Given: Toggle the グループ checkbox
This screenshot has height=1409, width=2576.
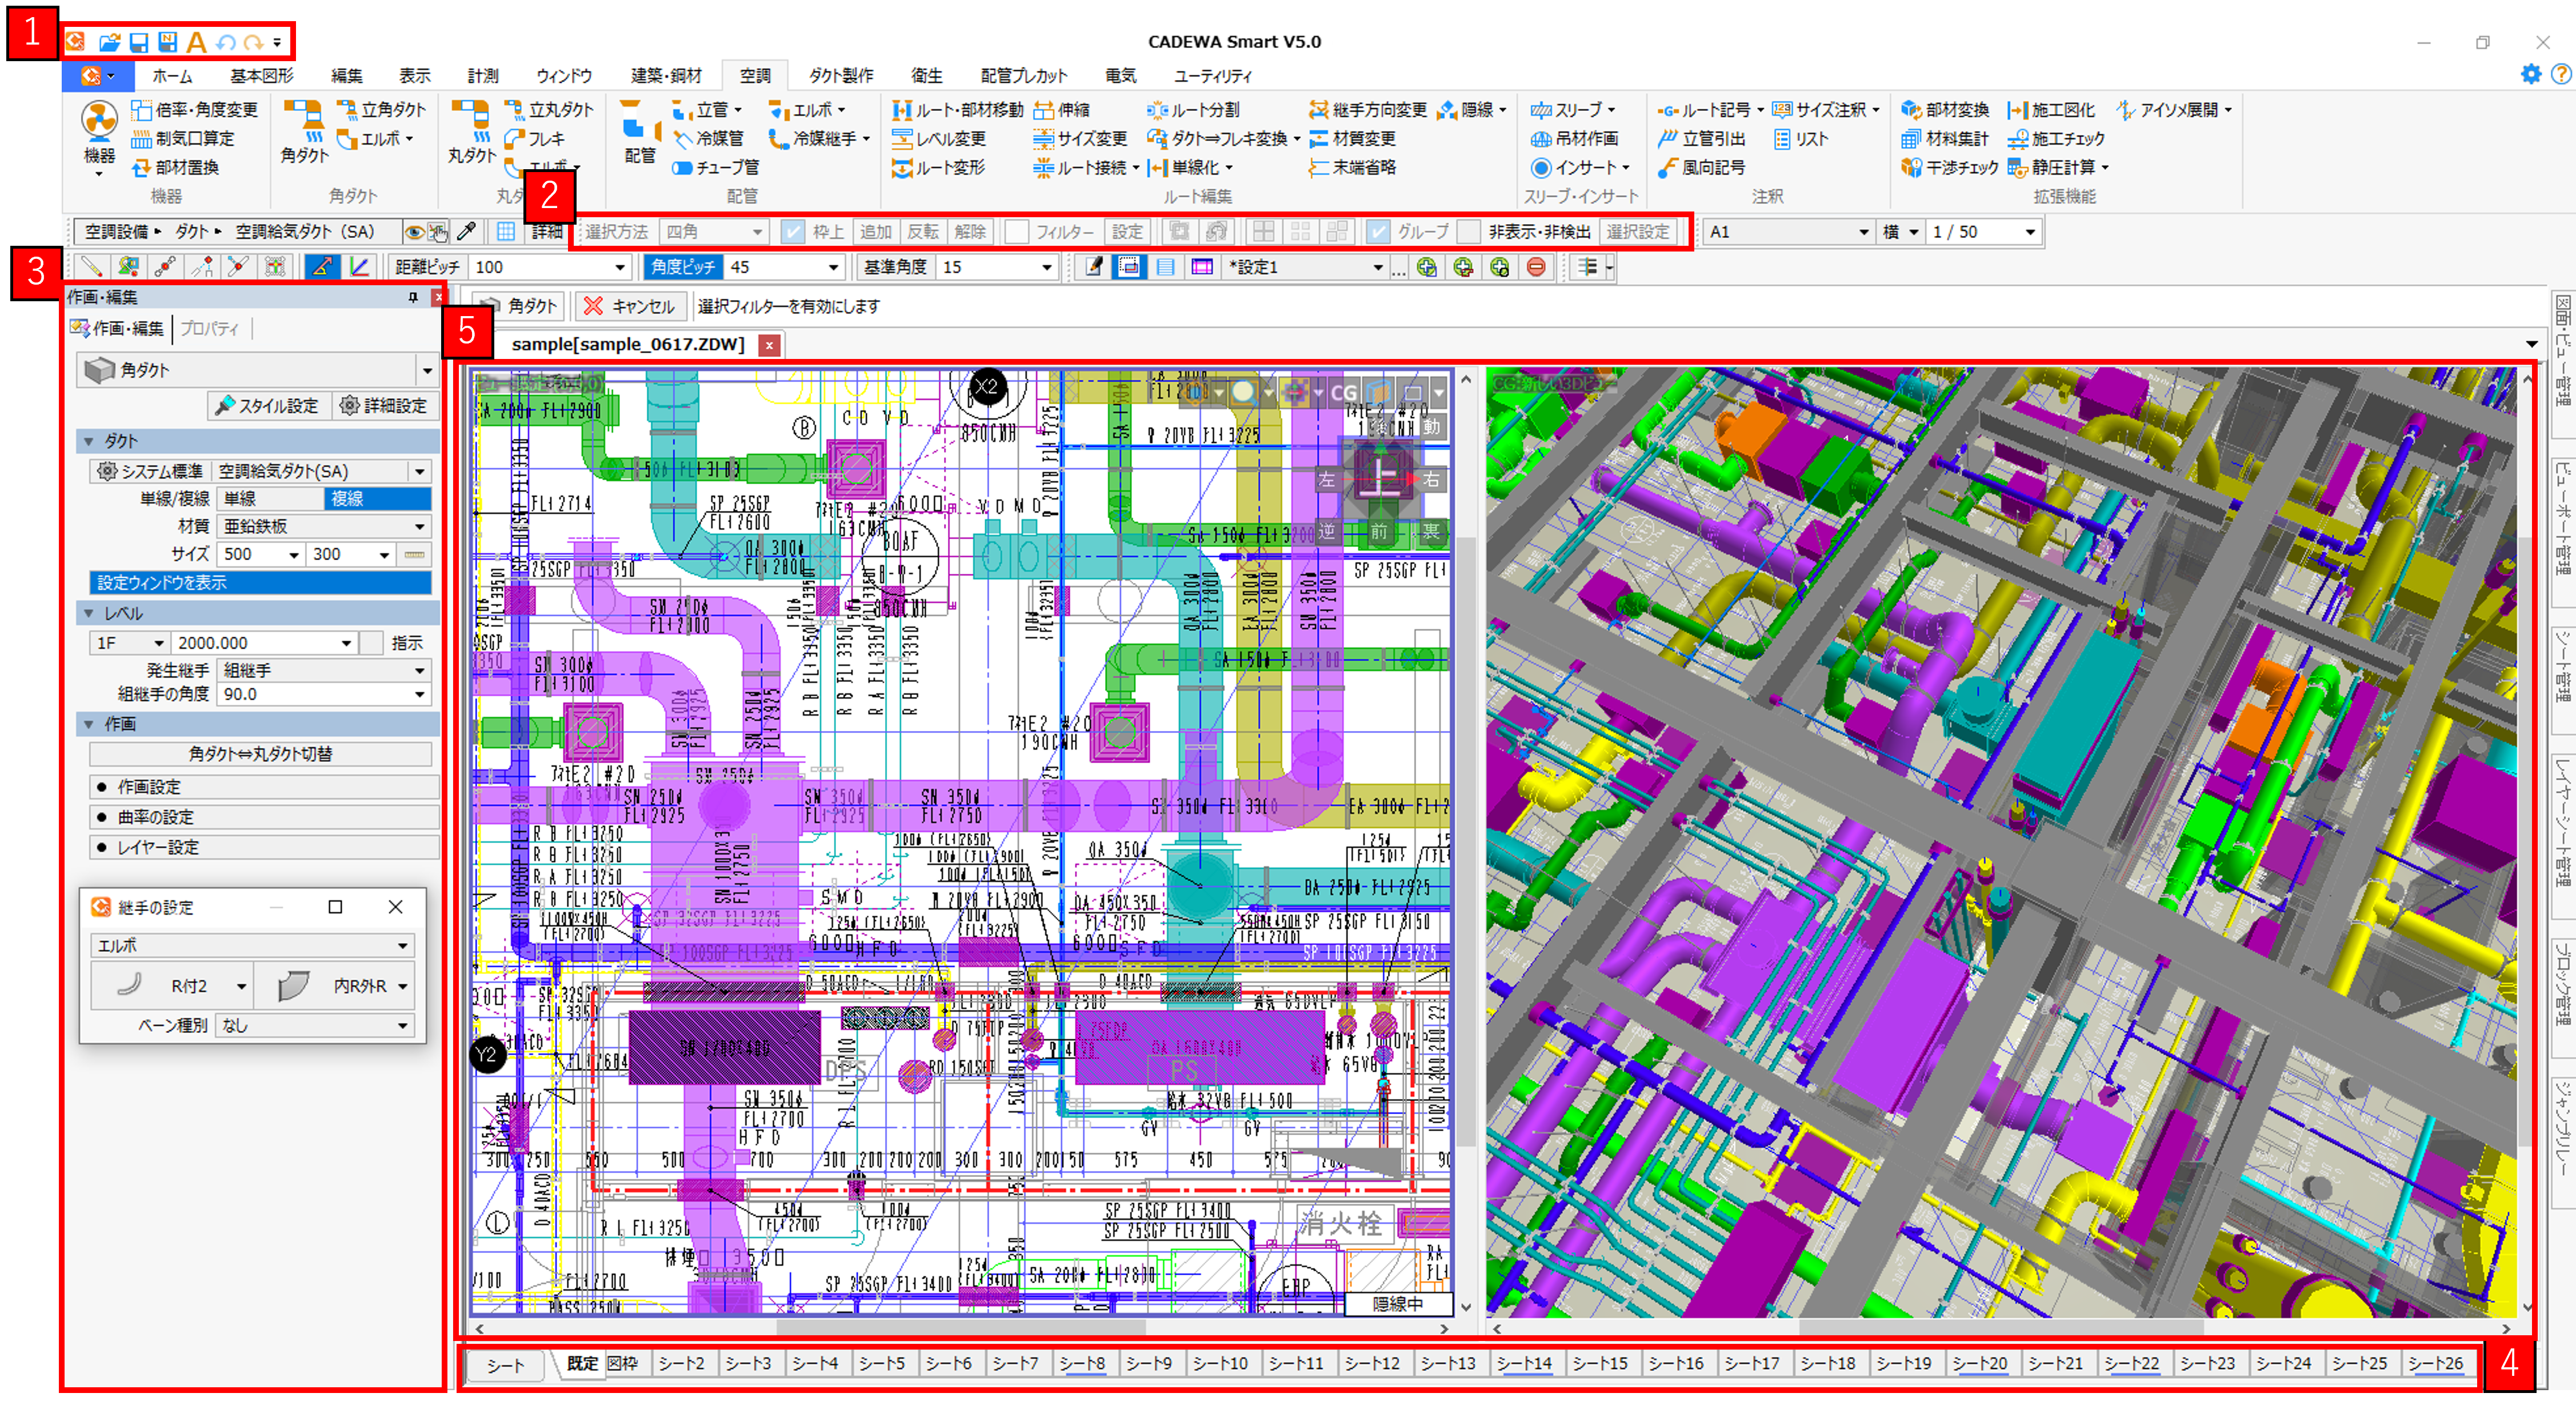Looking at the screenshot, I should [1378, 232].
